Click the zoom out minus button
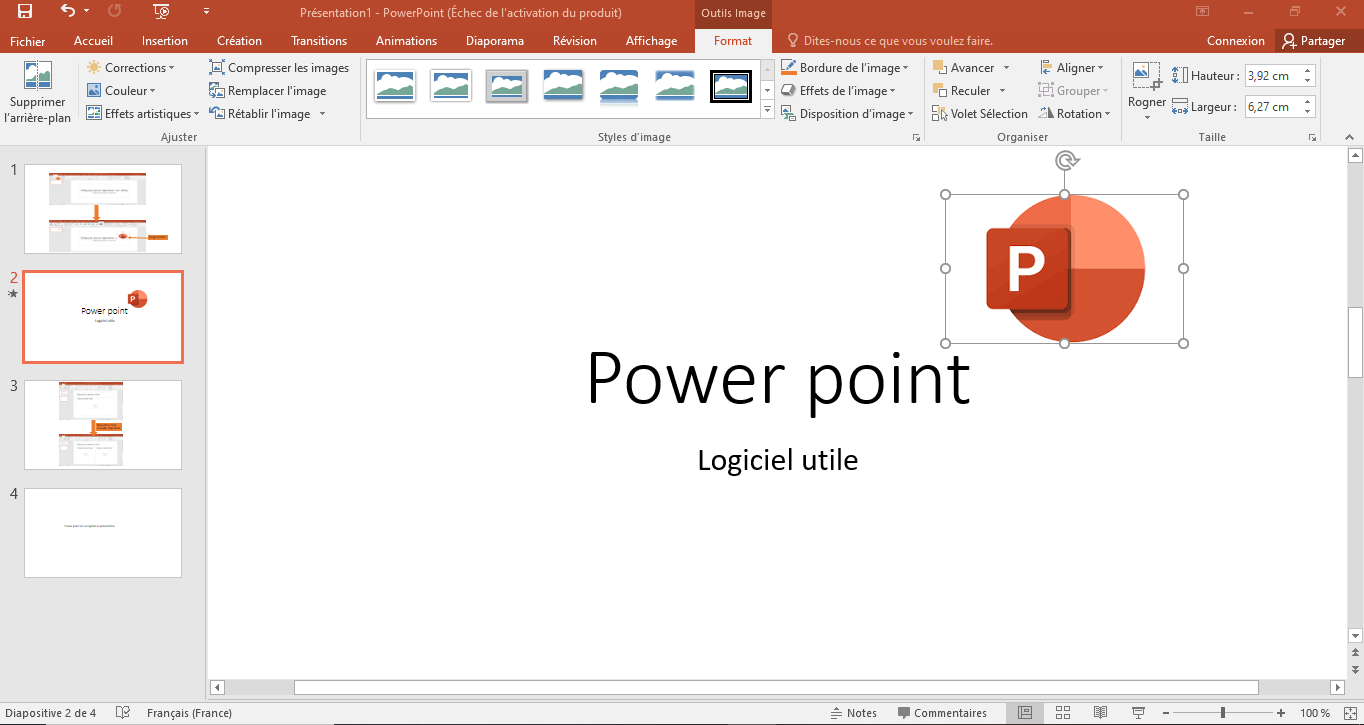Image resolution: width=1364 pixels, height=725 pixels. (x=1165, y=713)
